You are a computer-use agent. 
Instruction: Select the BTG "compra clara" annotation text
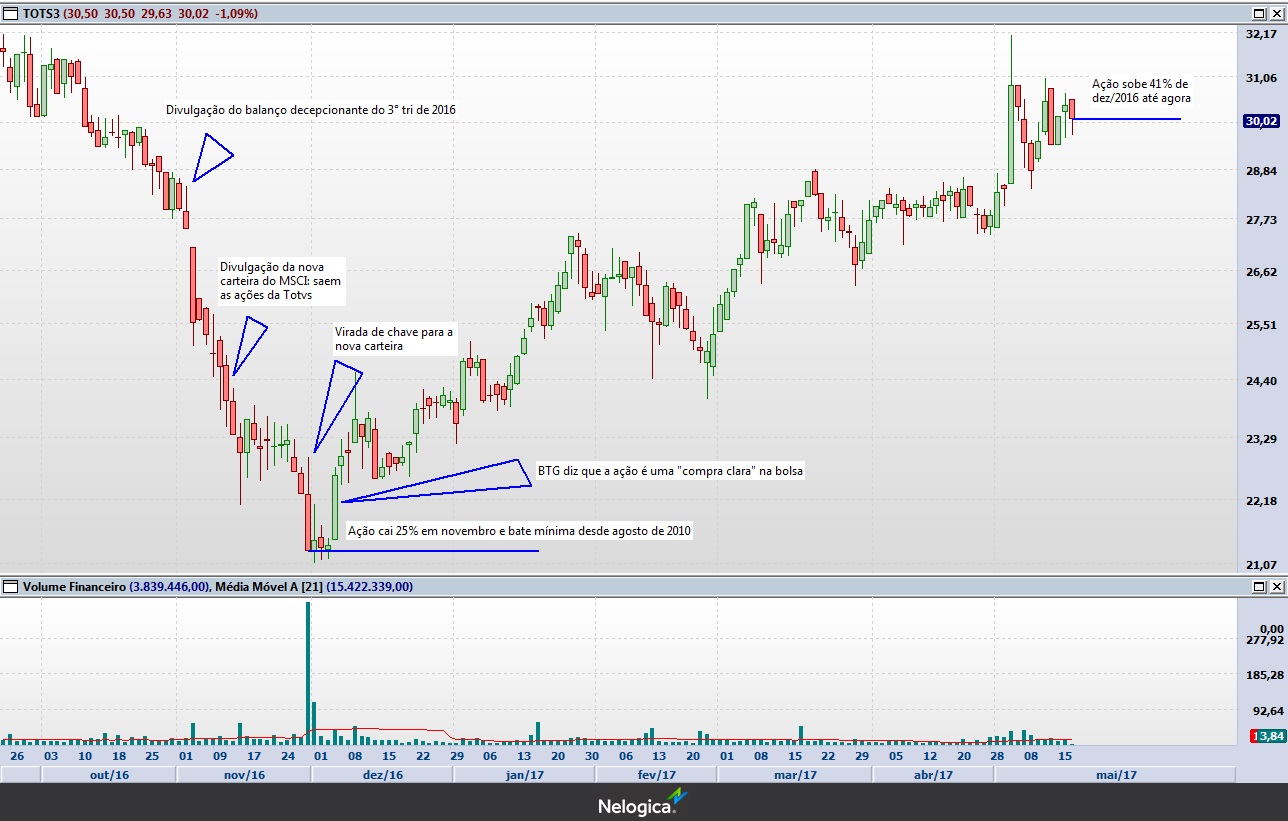670,470
